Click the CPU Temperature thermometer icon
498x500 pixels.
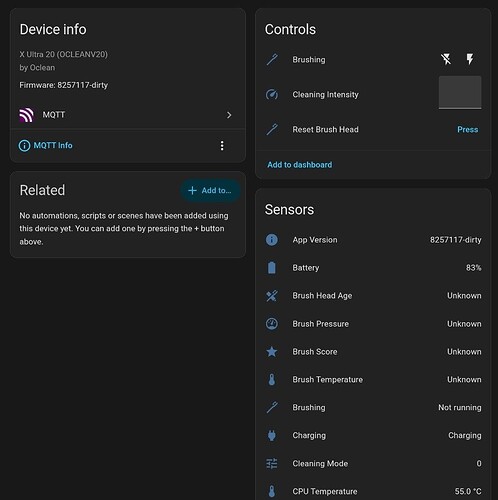272,491
